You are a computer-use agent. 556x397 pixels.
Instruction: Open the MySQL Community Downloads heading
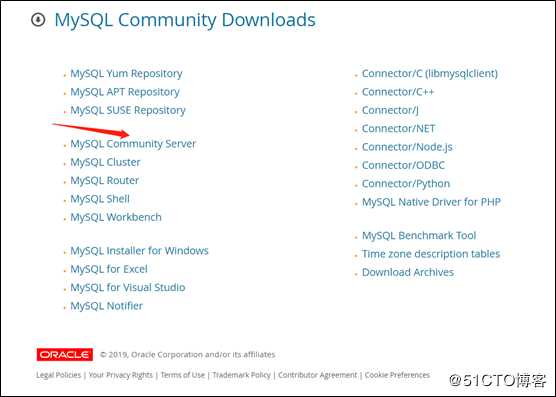pos(185,20)
